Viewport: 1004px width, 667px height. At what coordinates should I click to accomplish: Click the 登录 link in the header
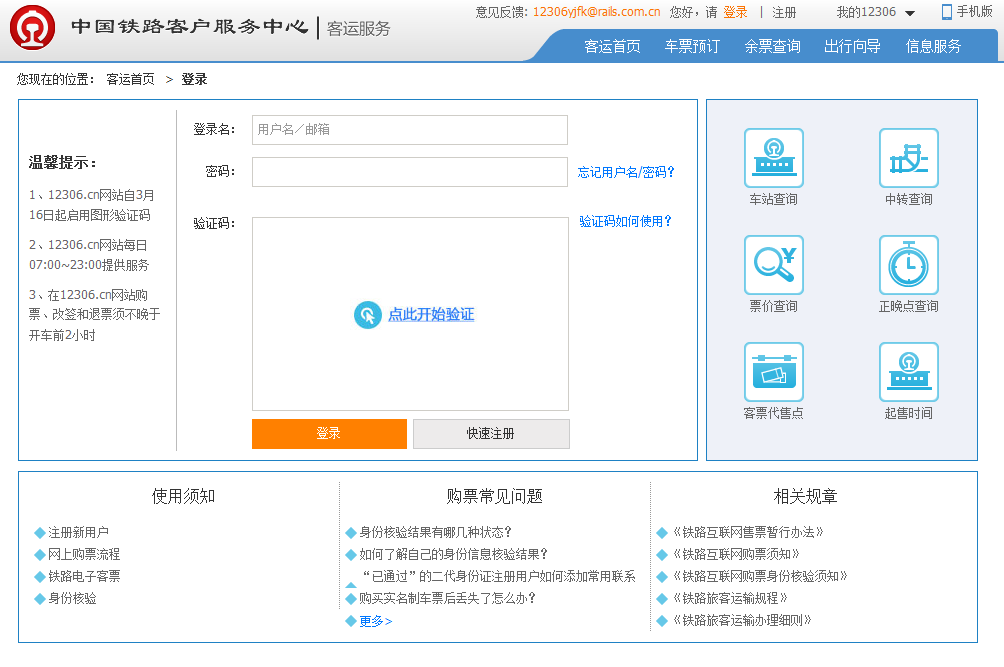(735, 12)
